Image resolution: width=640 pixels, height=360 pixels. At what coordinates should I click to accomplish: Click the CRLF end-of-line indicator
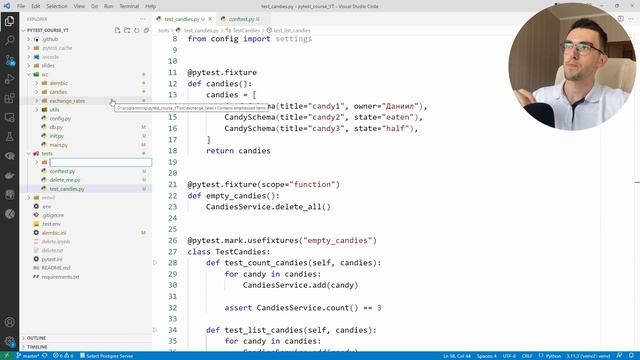(527, 356)
